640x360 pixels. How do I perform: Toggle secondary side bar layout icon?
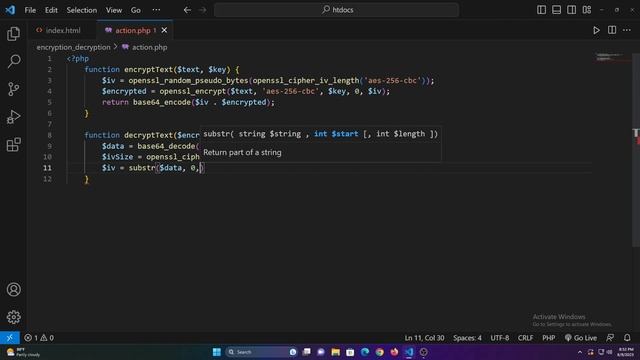(x=571, y=10)
